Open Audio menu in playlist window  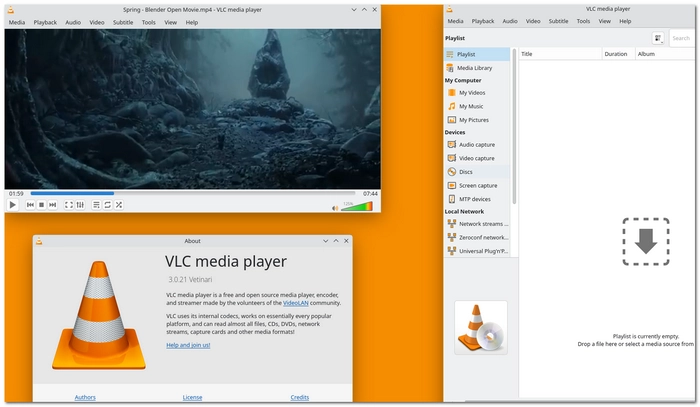510,21
